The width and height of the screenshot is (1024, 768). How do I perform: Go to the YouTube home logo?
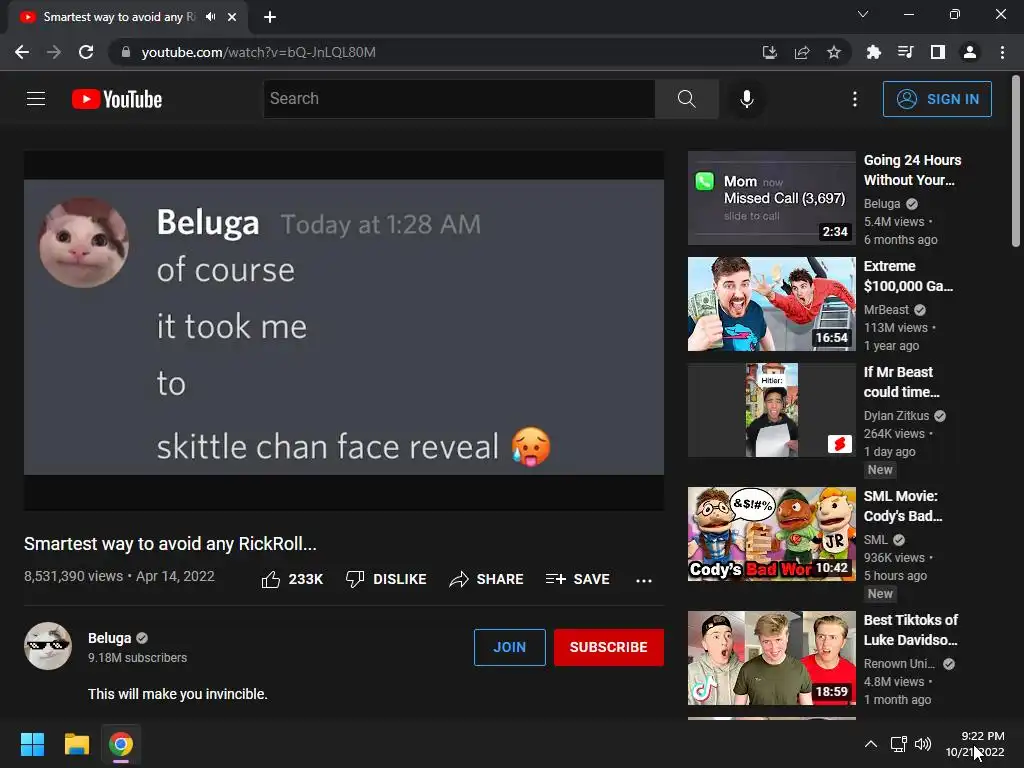(x=117, y=99)
